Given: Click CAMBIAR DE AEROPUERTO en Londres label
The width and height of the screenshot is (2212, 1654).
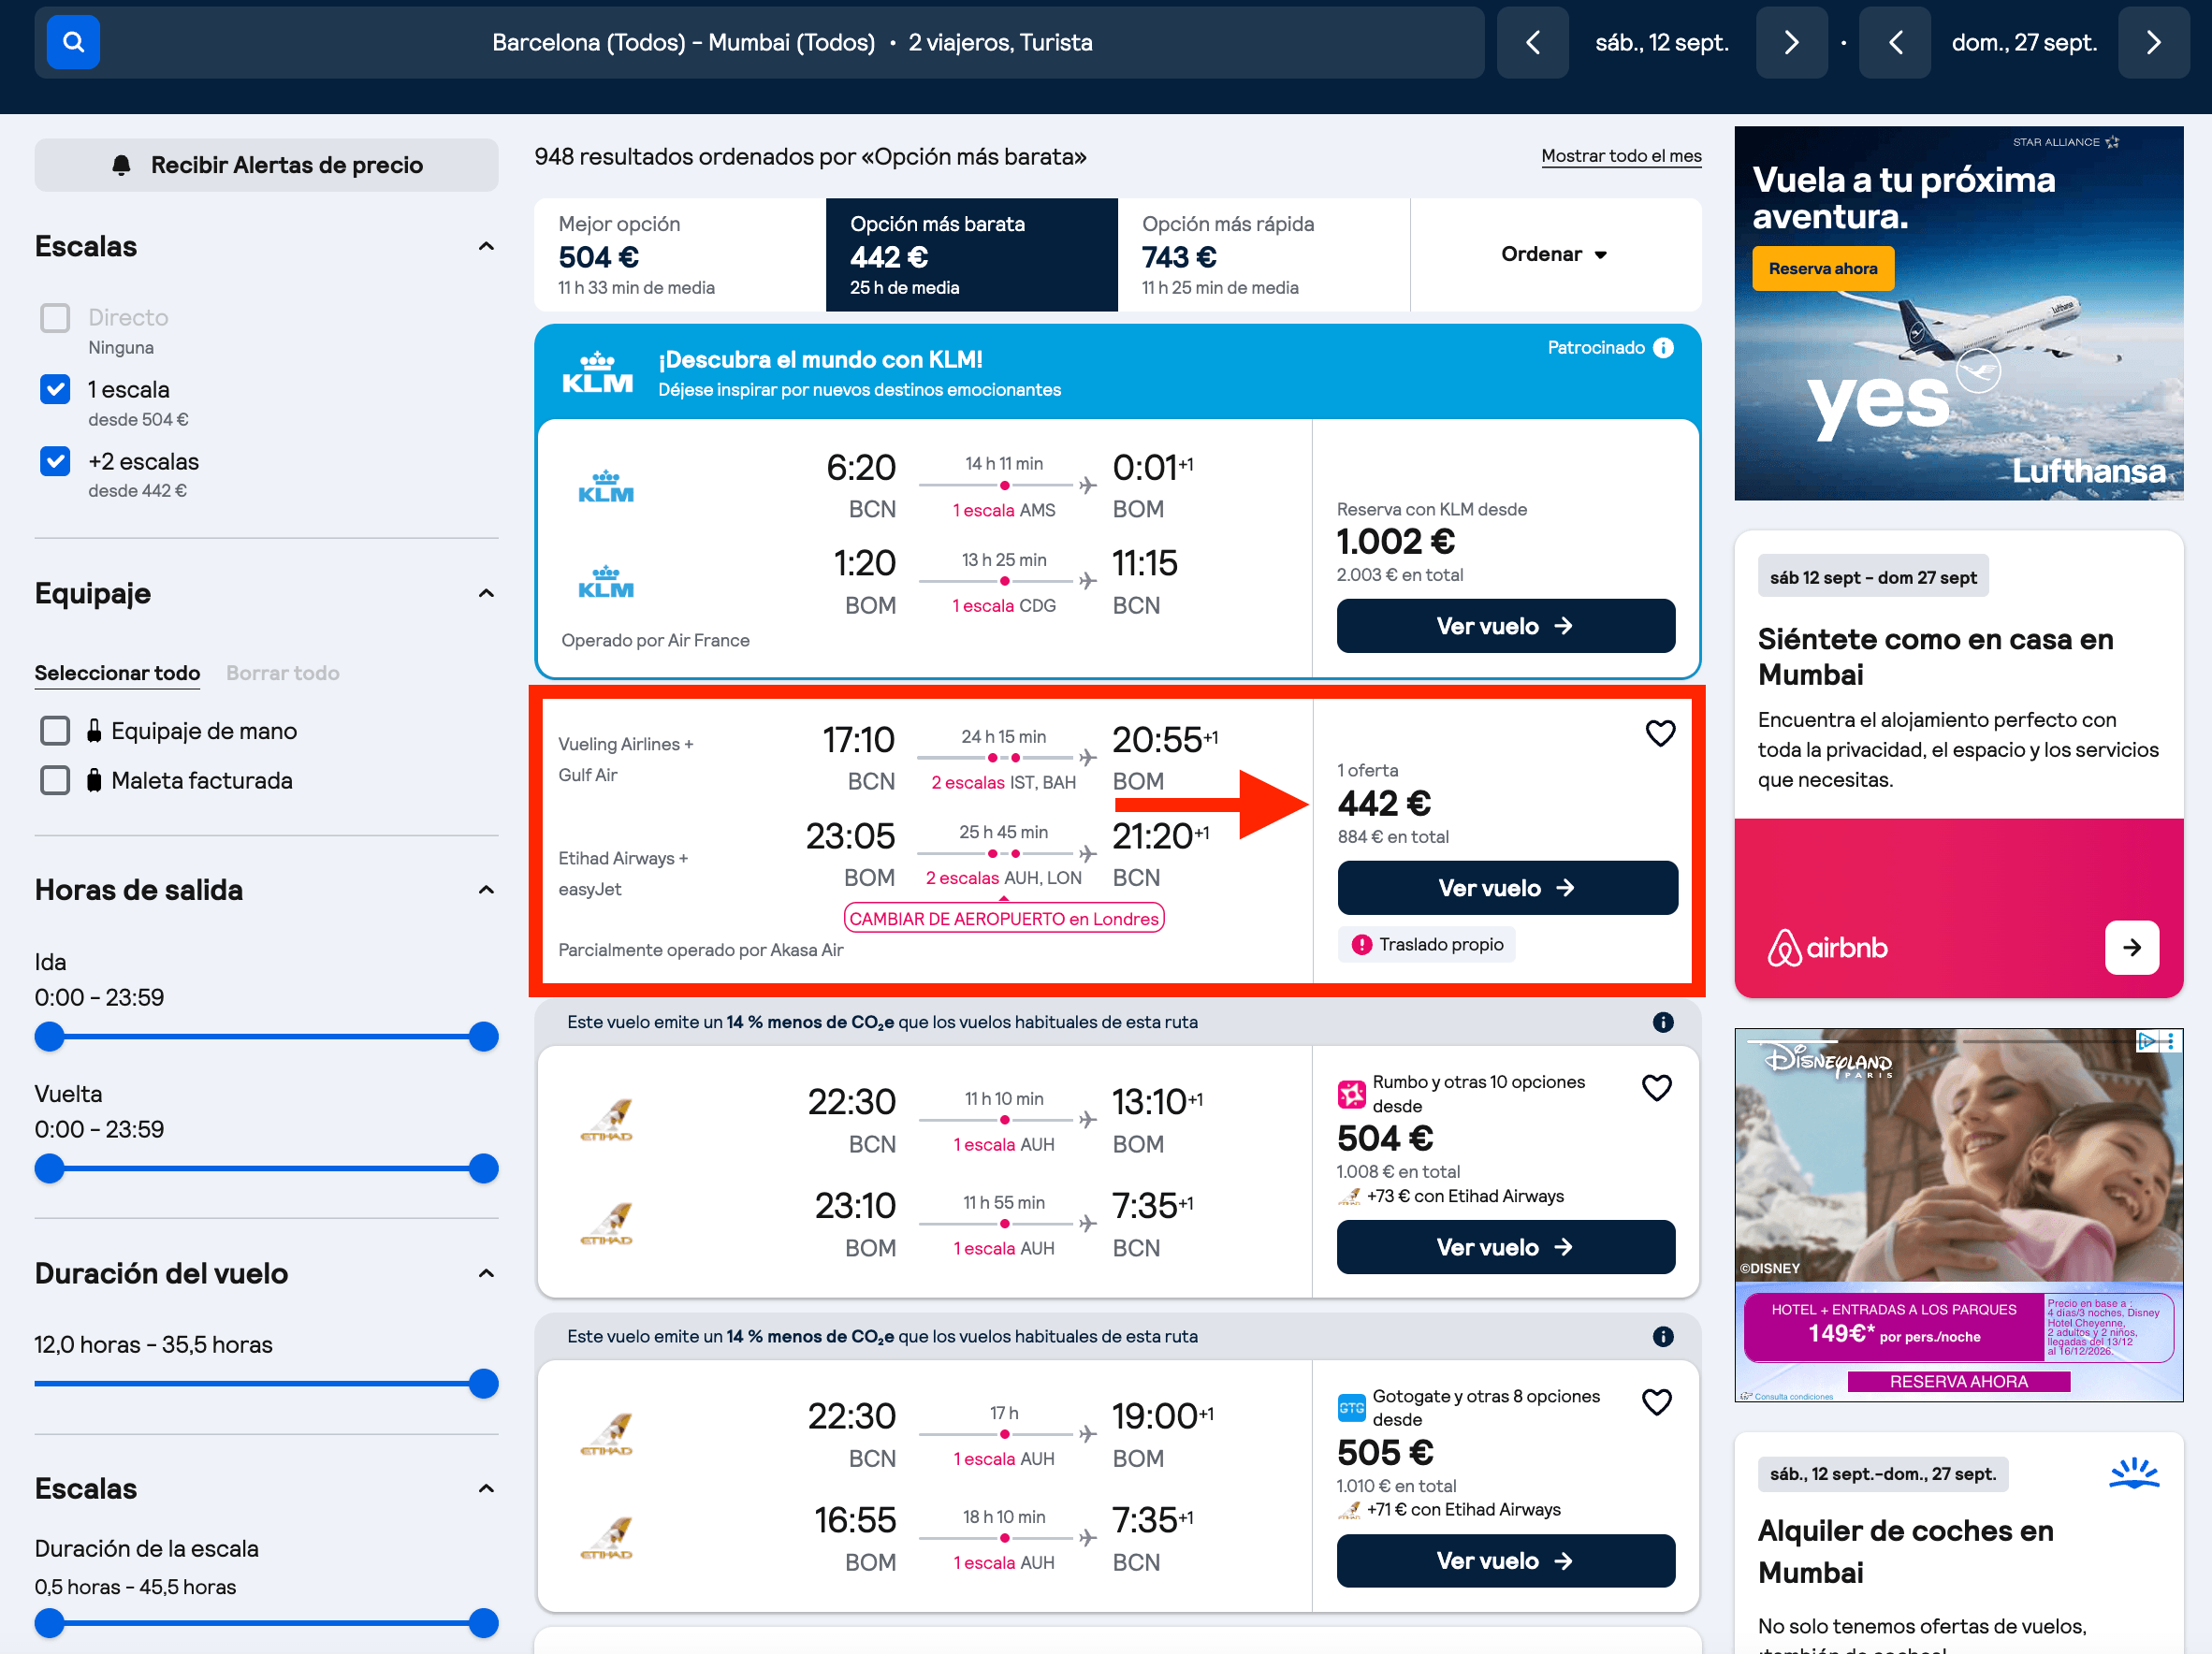Looking at the screenshot, I should tap(1004, 918).
